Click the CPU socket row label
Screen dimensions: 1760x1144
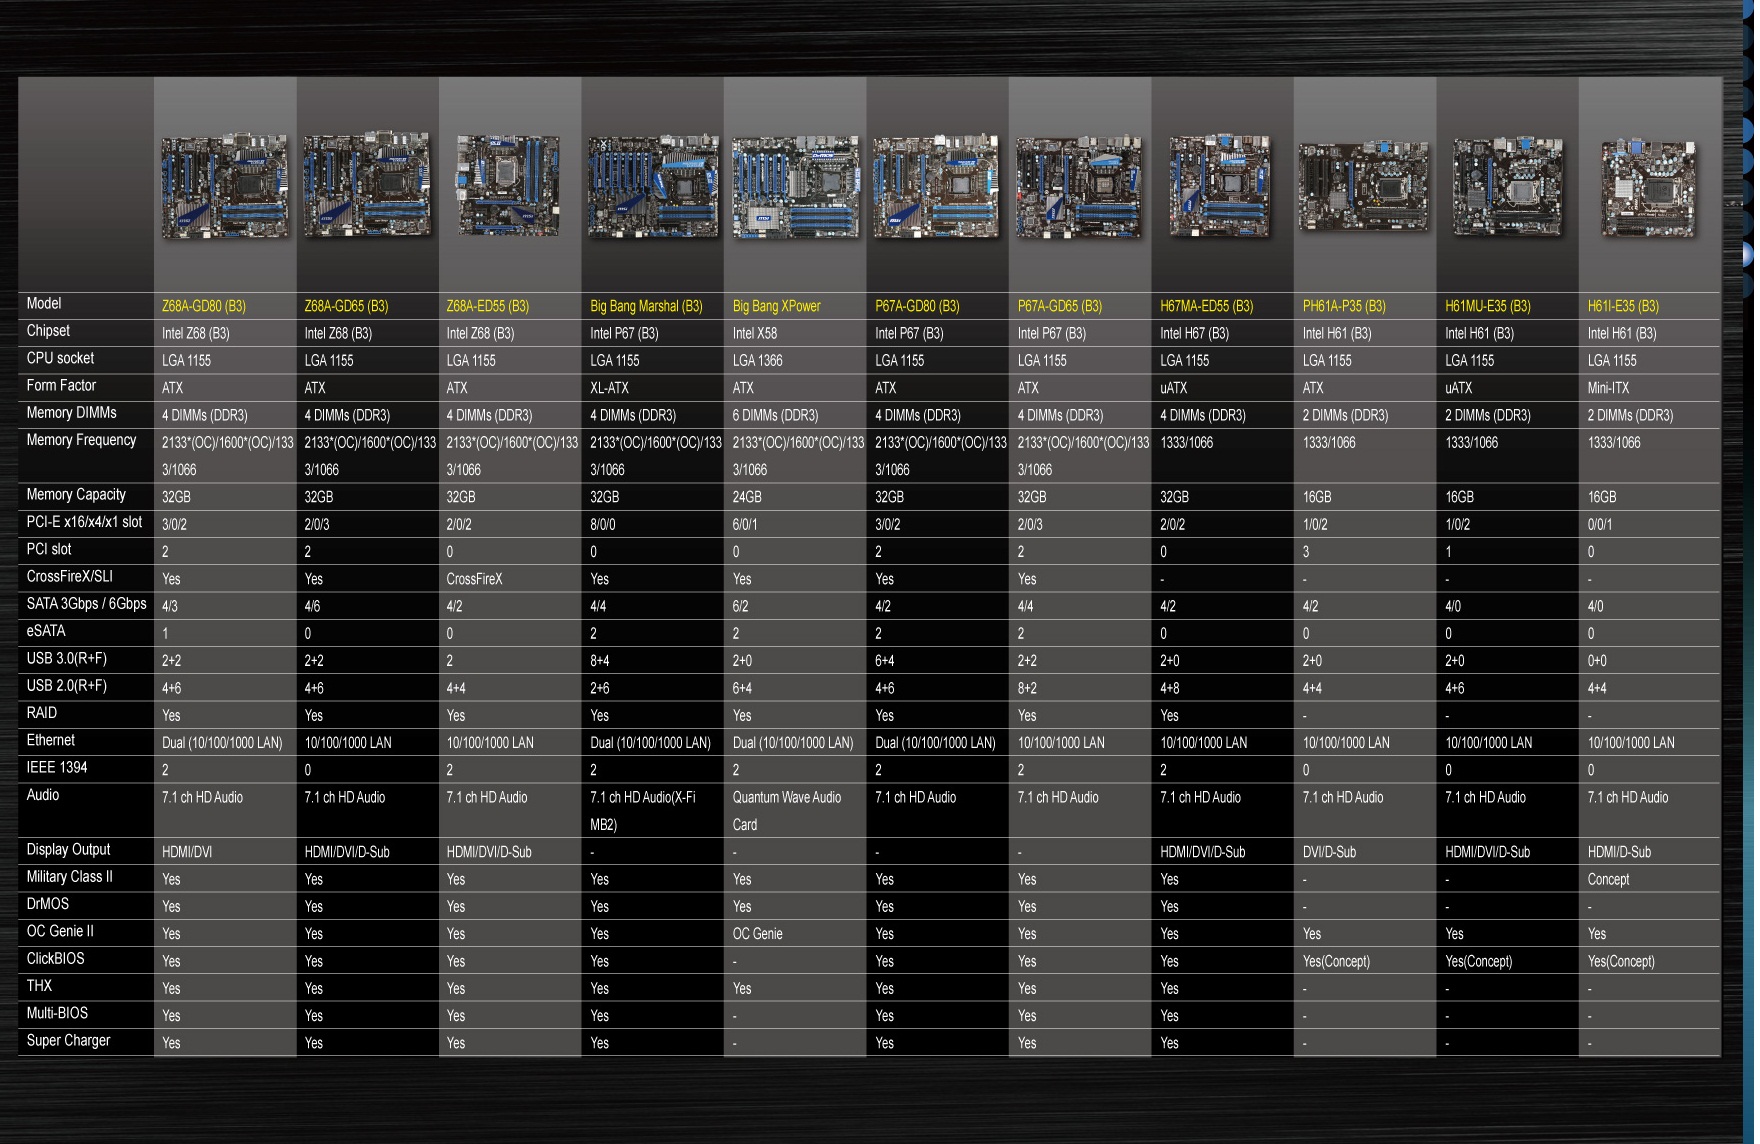(60, 358)
